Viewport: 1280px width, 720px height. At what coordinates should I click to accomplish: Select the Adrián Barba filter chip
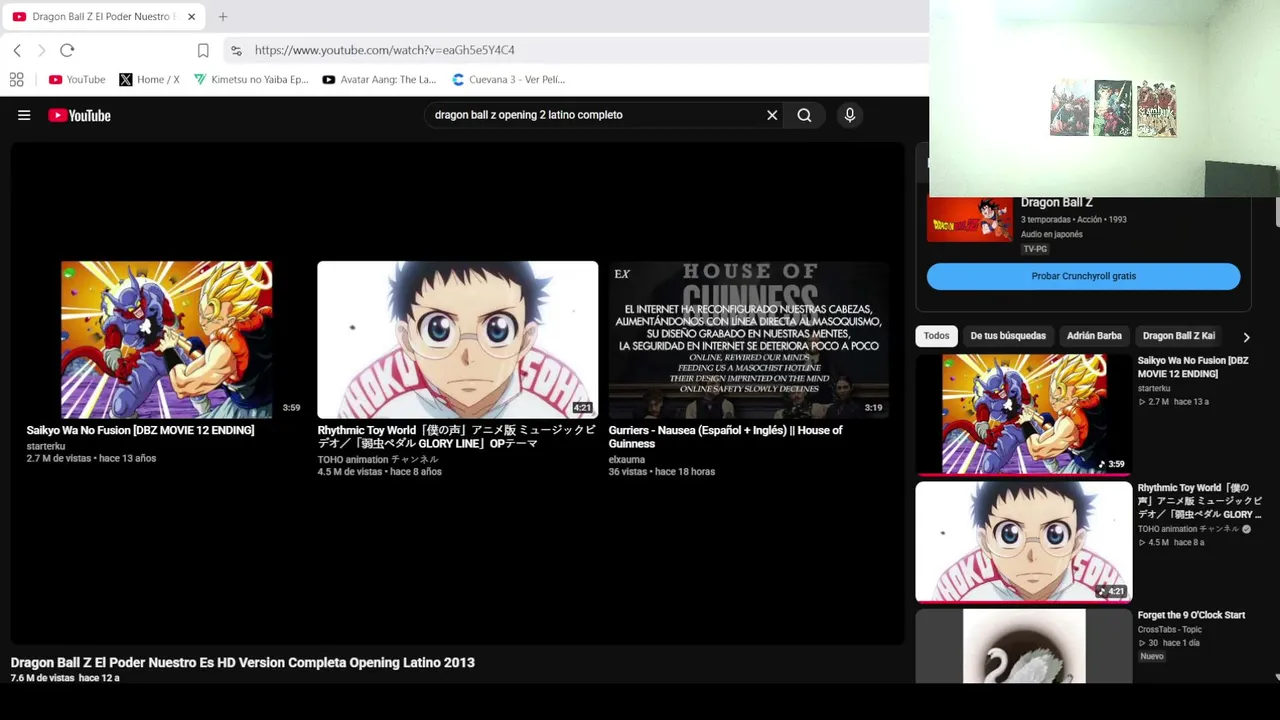point(1094,336)
